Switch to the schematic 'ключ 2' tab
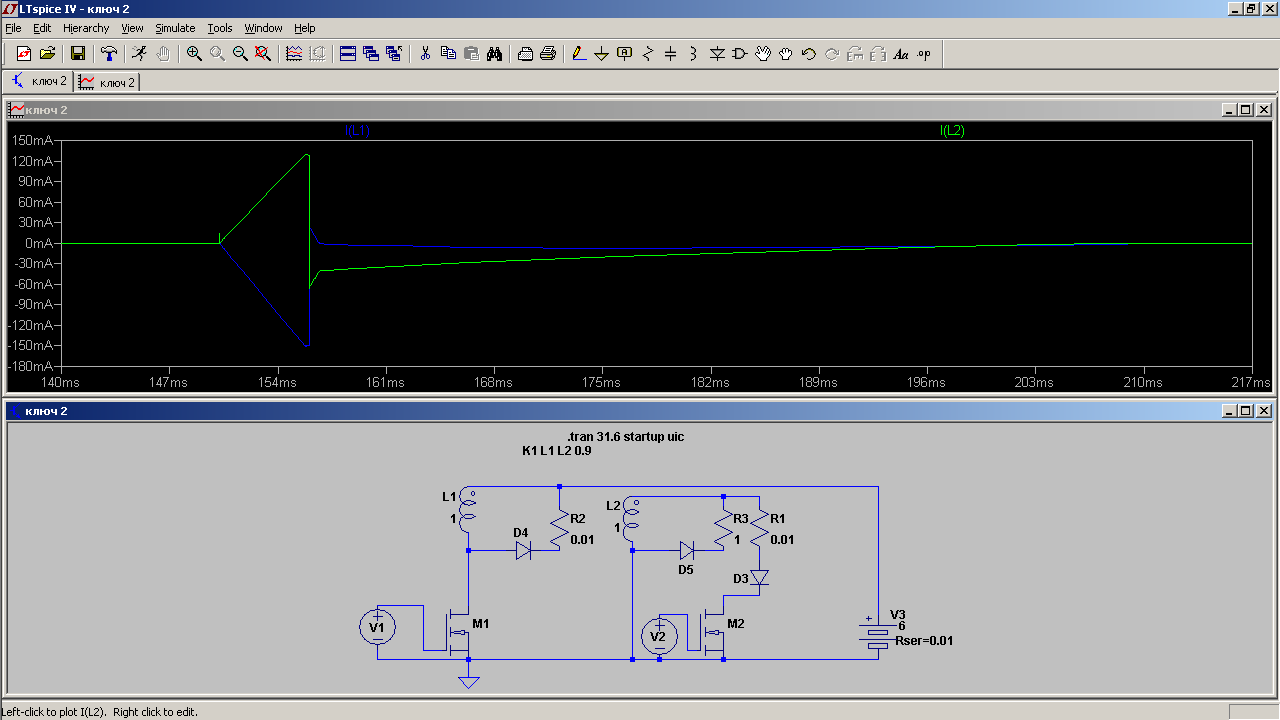This screenshot has height=720, width=1280. (x=39, y=81)
